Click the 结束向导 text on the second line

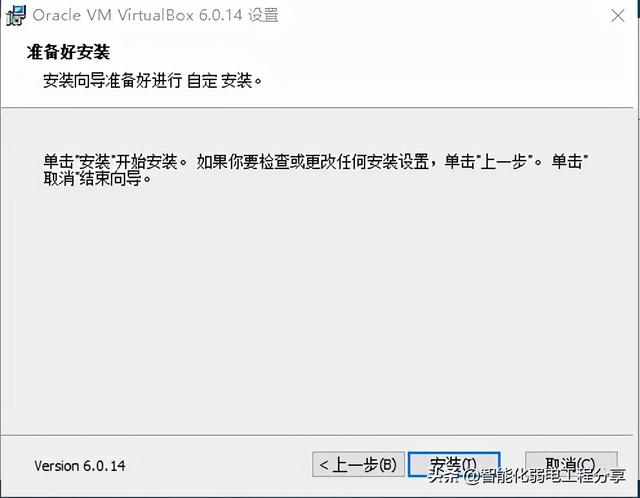(x=110, y=178)
